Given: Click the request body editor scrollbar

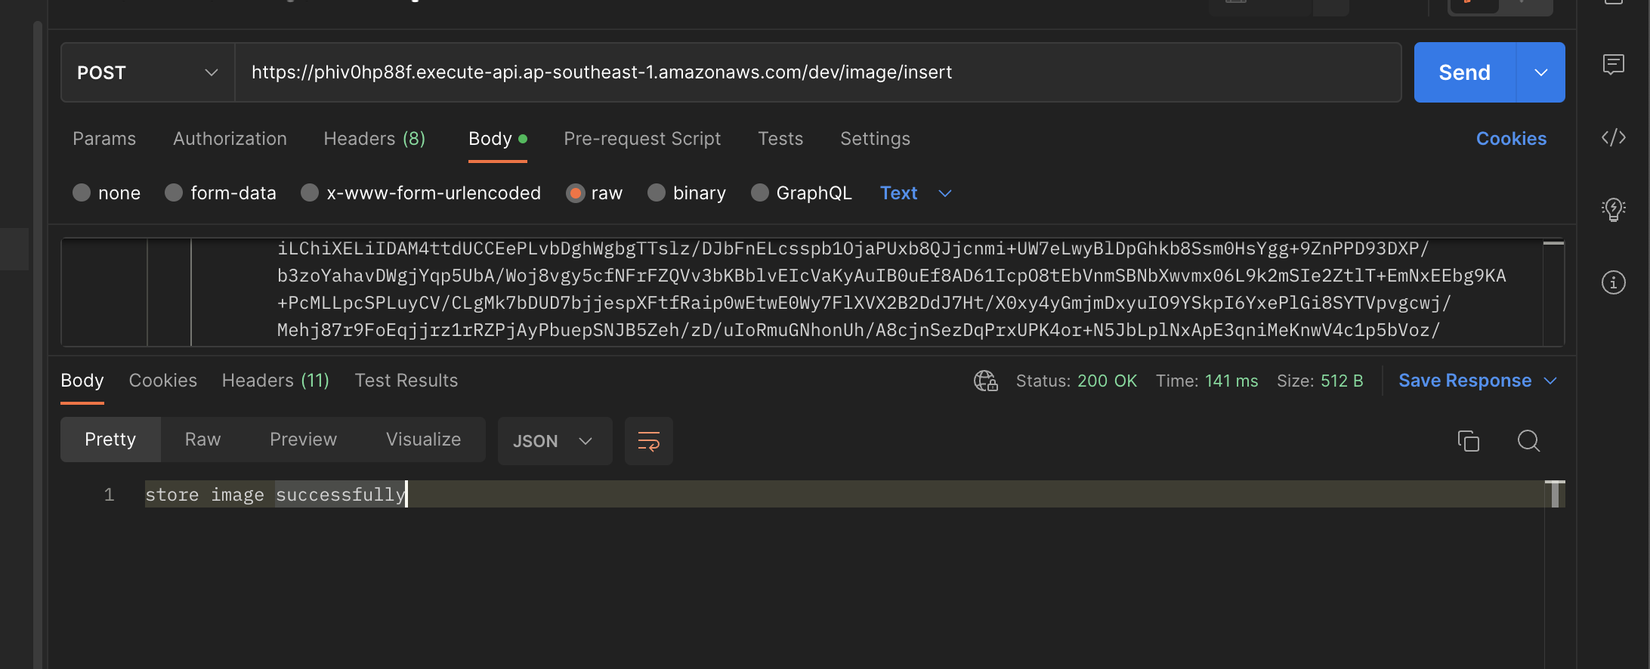Looking at the screenshot, I should coord(1553,290).
